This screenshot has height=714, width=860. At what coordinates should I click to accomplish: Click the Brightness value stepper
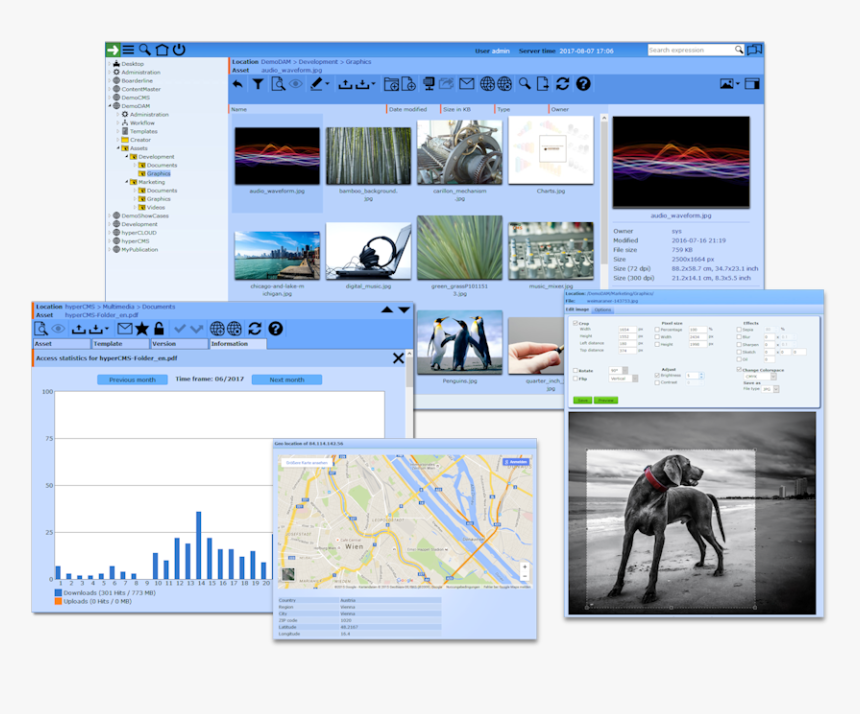(x=701, y=375)
